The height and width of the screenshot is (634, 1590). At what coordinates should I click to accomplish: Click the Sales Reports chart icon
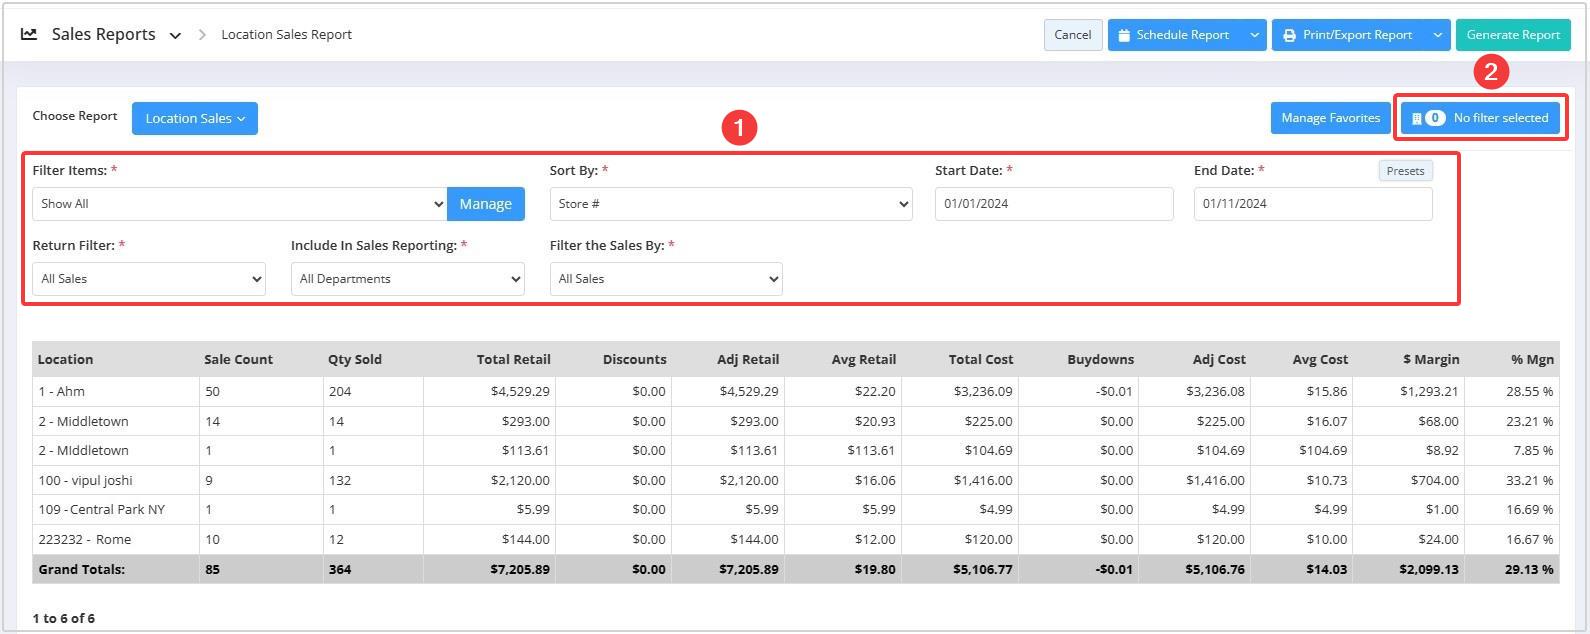(x=29, y=34)
